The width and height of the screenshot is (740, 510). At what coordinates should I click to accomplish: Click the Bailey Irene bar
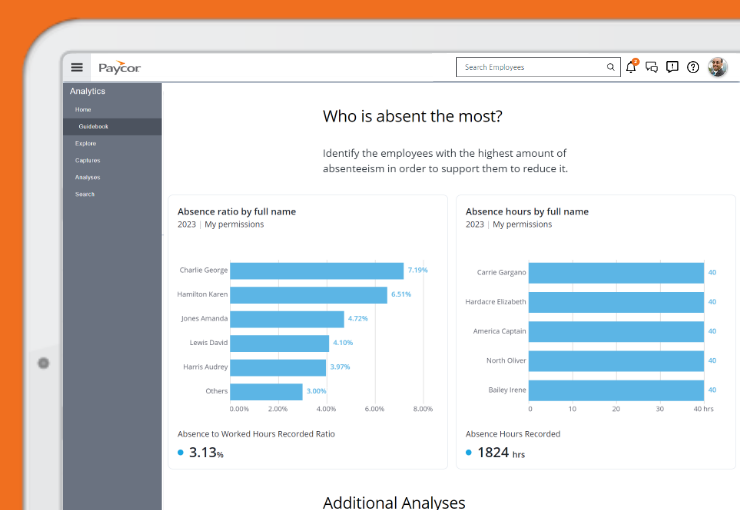point(616,390)
